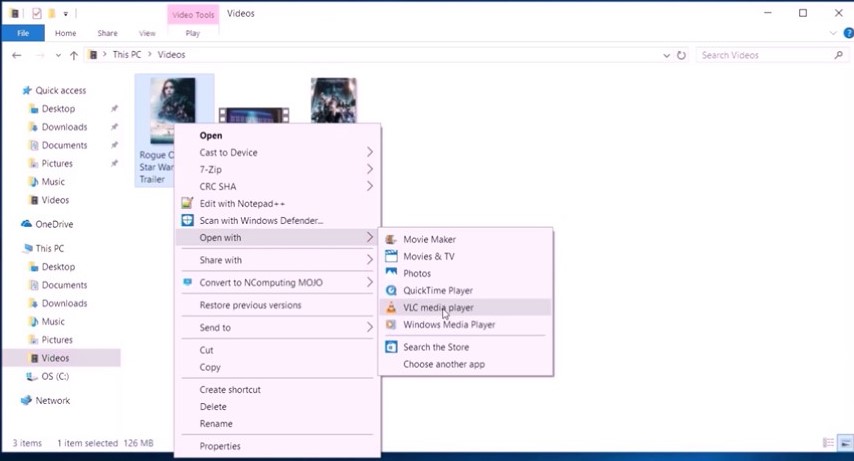Screen dimensions: 854x461
Task: Open with VLC media player
Action: (465, 307)
